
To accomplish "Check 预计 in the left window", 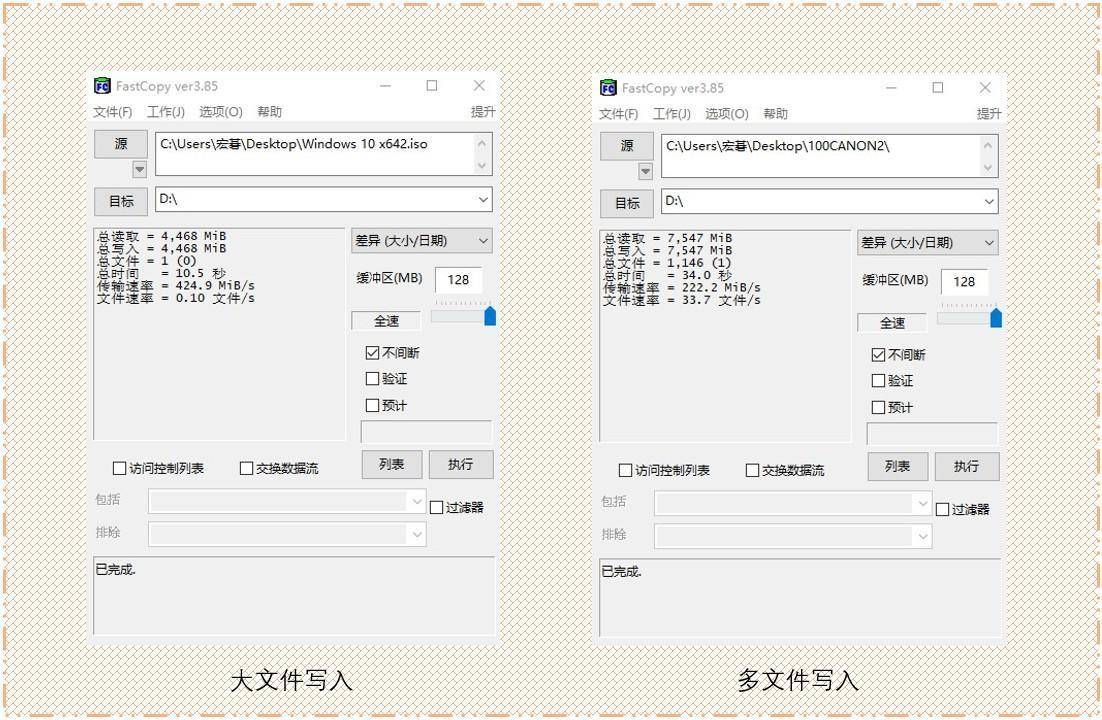I will tap(373, 404).
